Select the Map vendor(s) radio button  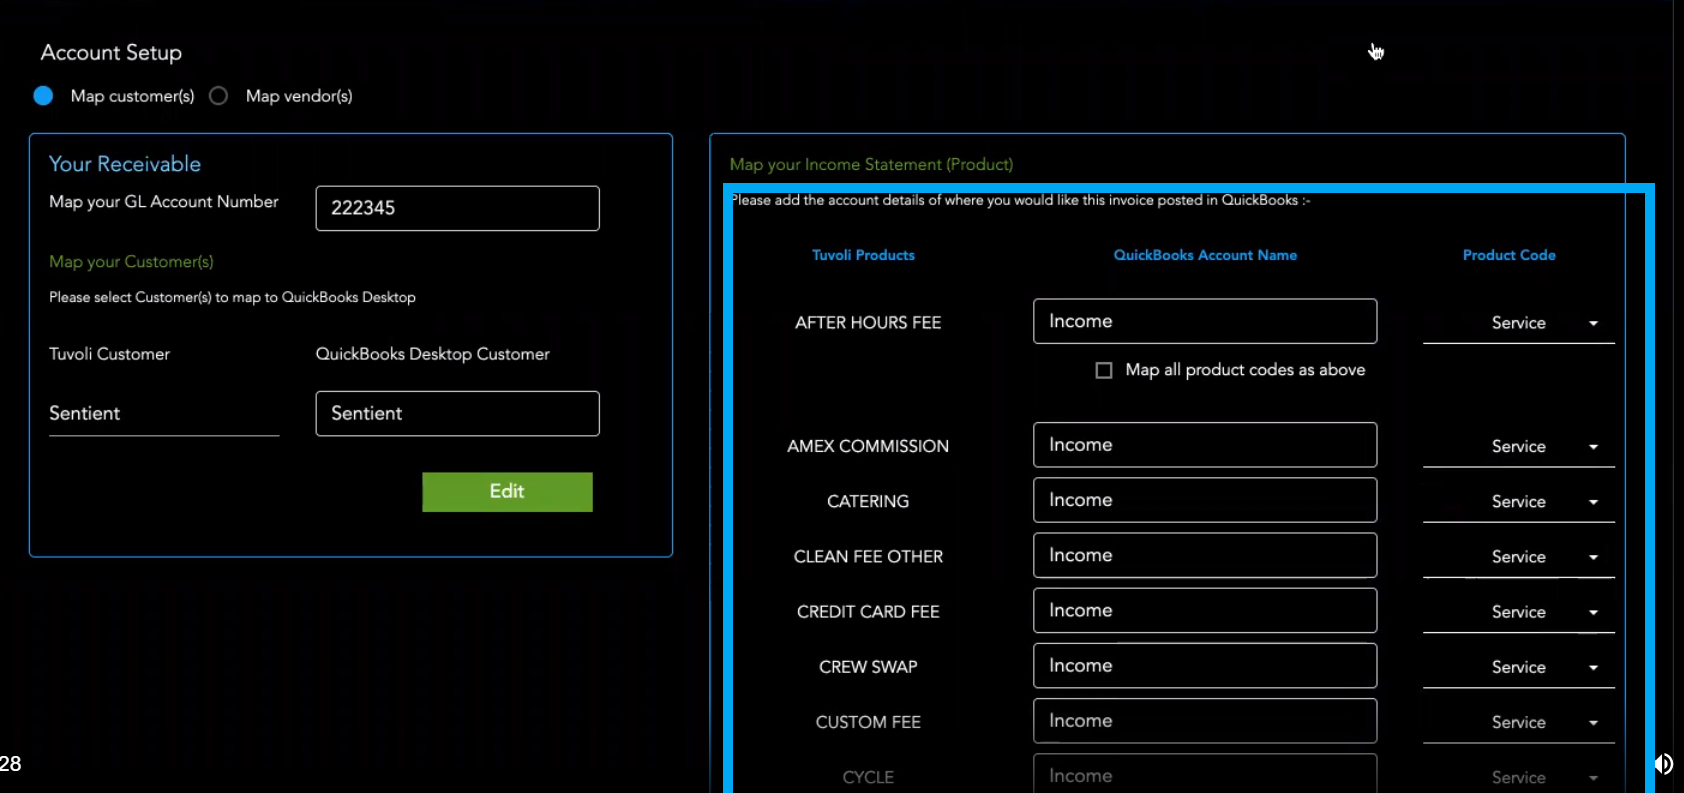point(218,96)
